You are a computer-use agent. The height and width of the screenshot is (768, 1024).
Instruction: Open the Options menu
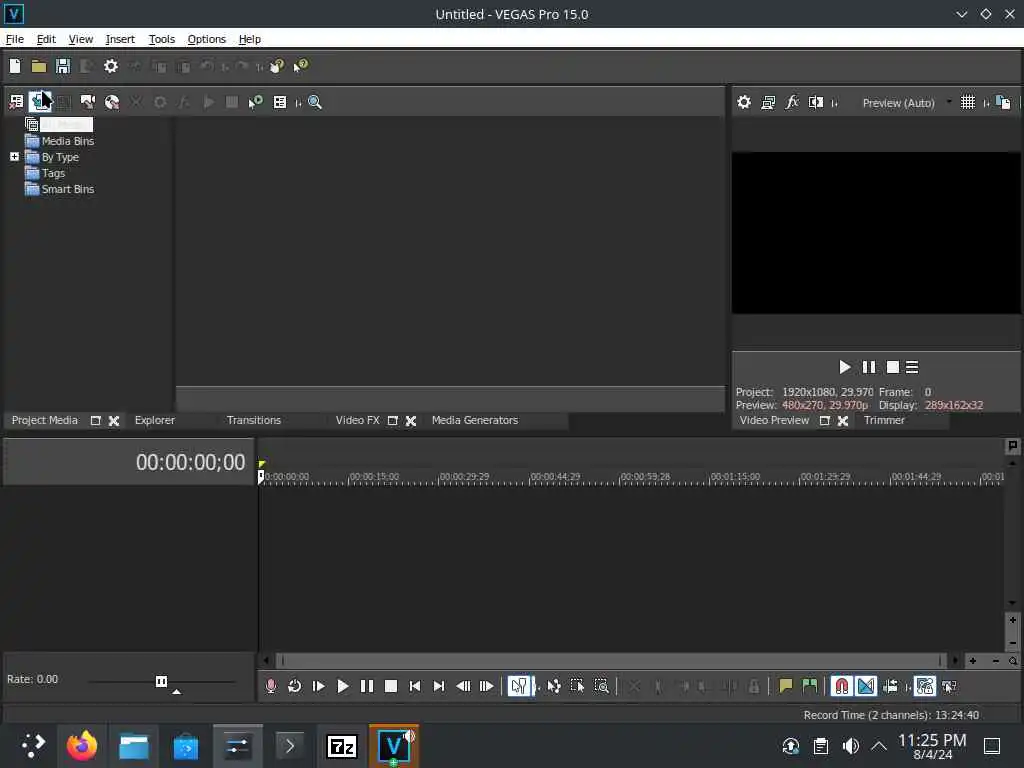pyautogui.click(x=206, y=39)
